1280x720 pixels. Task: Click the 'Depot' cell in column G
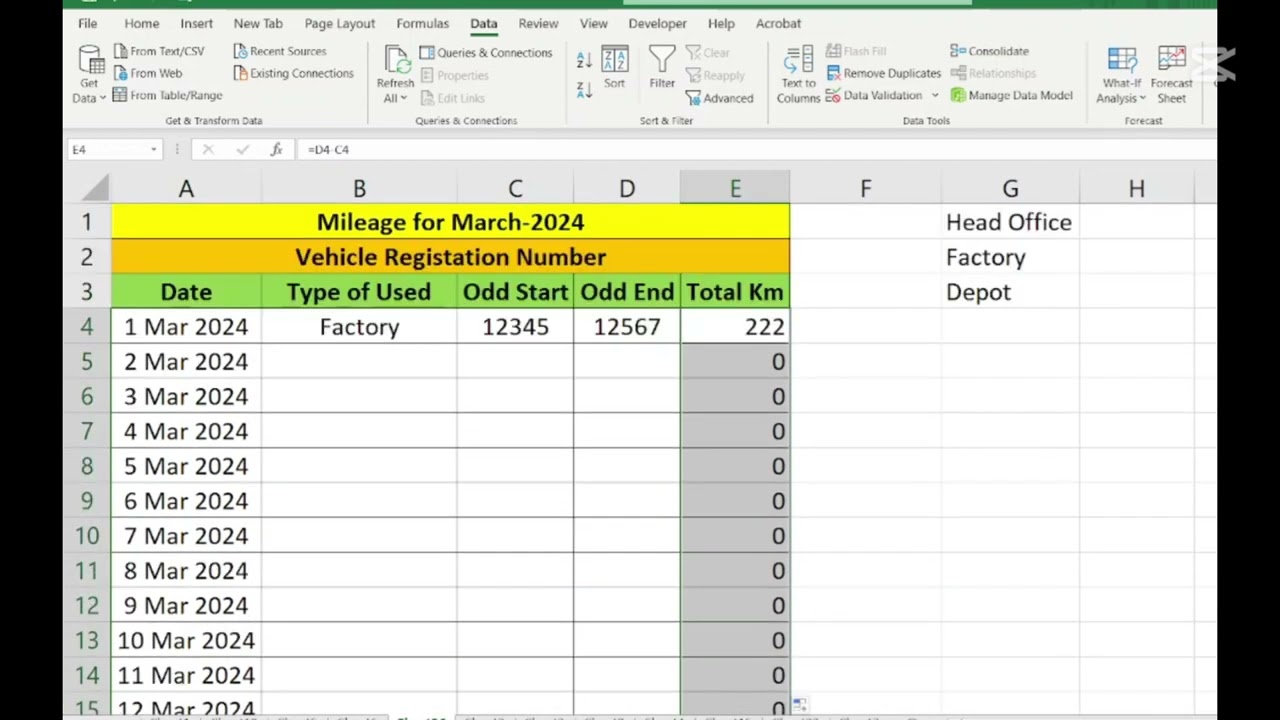1010,292
